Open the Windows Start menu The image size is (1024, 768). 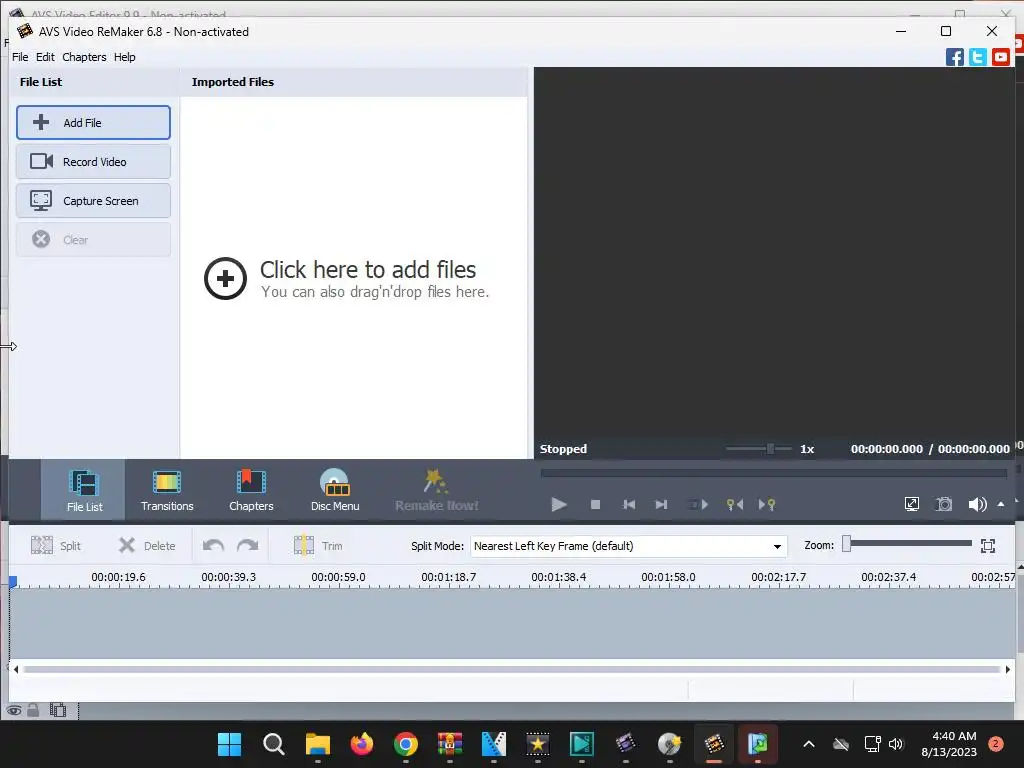pos(229,744)
